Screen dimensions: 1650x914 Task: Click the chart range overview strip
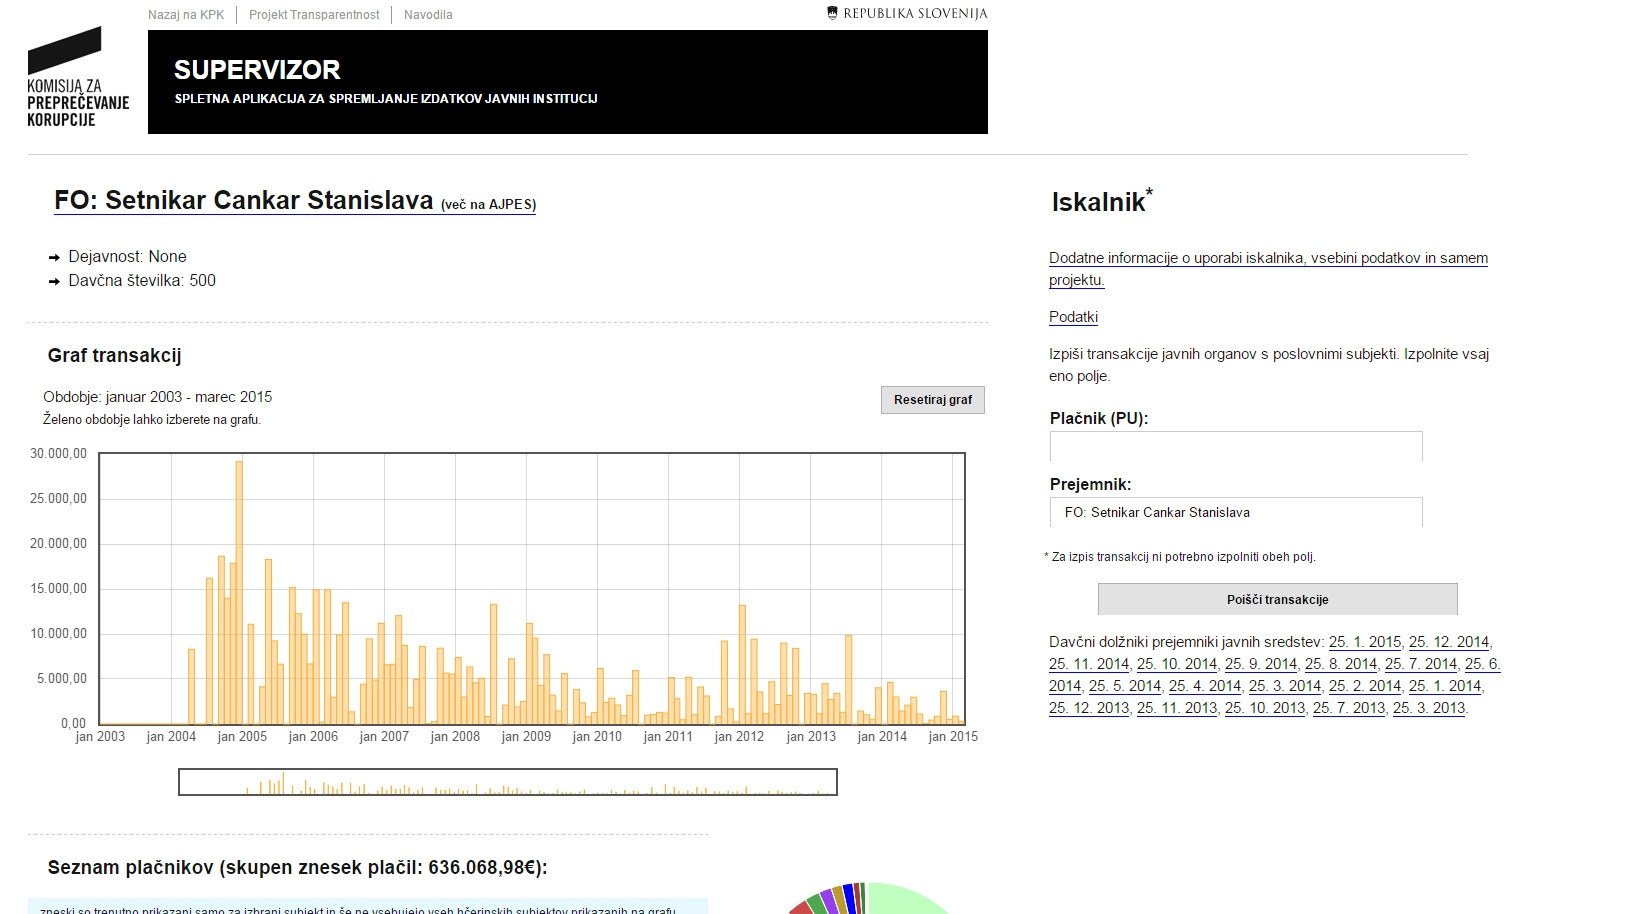coord(507,782)
